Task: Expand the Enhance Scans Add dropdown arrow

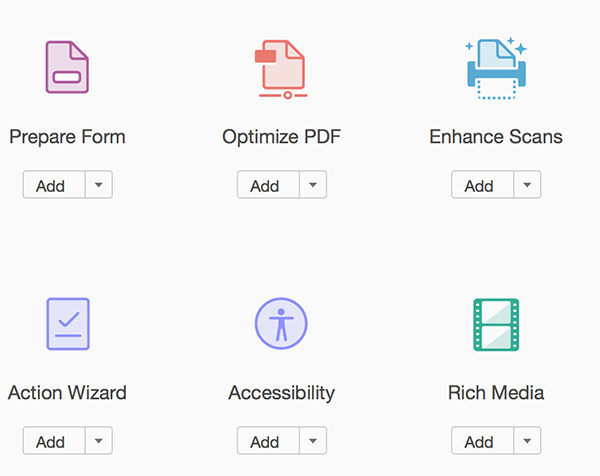Action: click(527, 185)
